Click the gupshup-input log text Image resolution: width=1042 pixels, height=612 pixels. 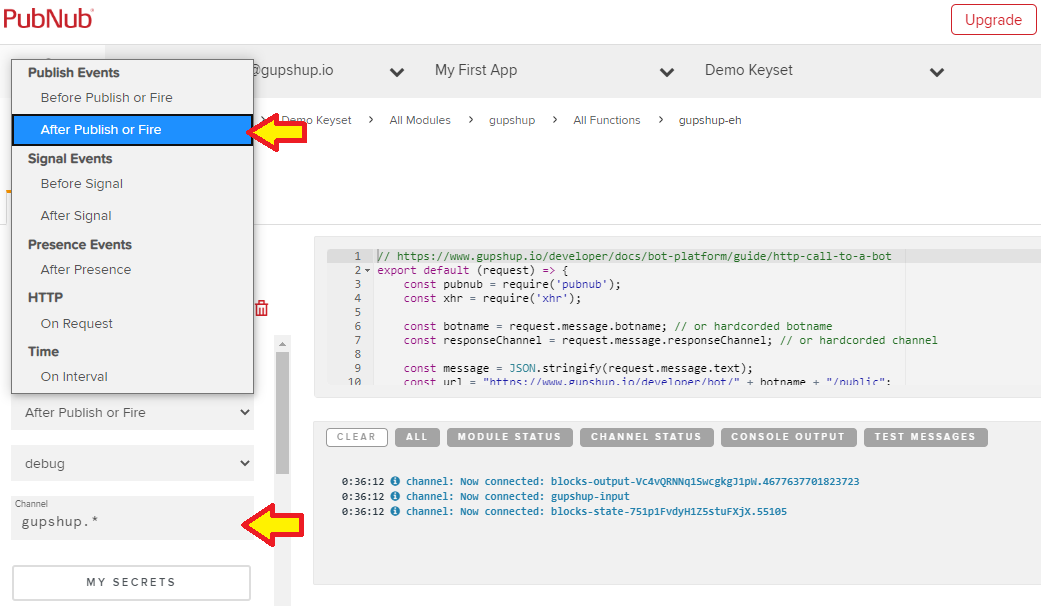click(518, 496)
